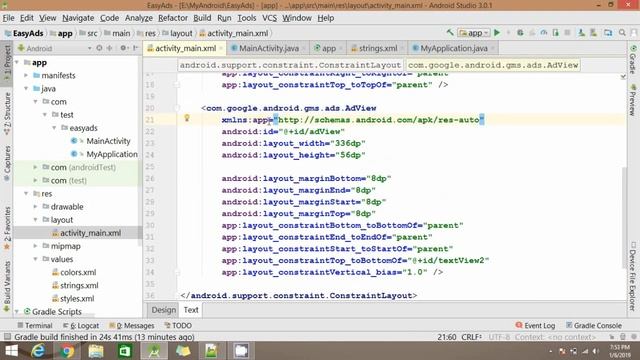Image resolution: width=640 pixels, height=360 pixels.
Task: Switch to the MyApplication.java tab
Action: point(453,49)
